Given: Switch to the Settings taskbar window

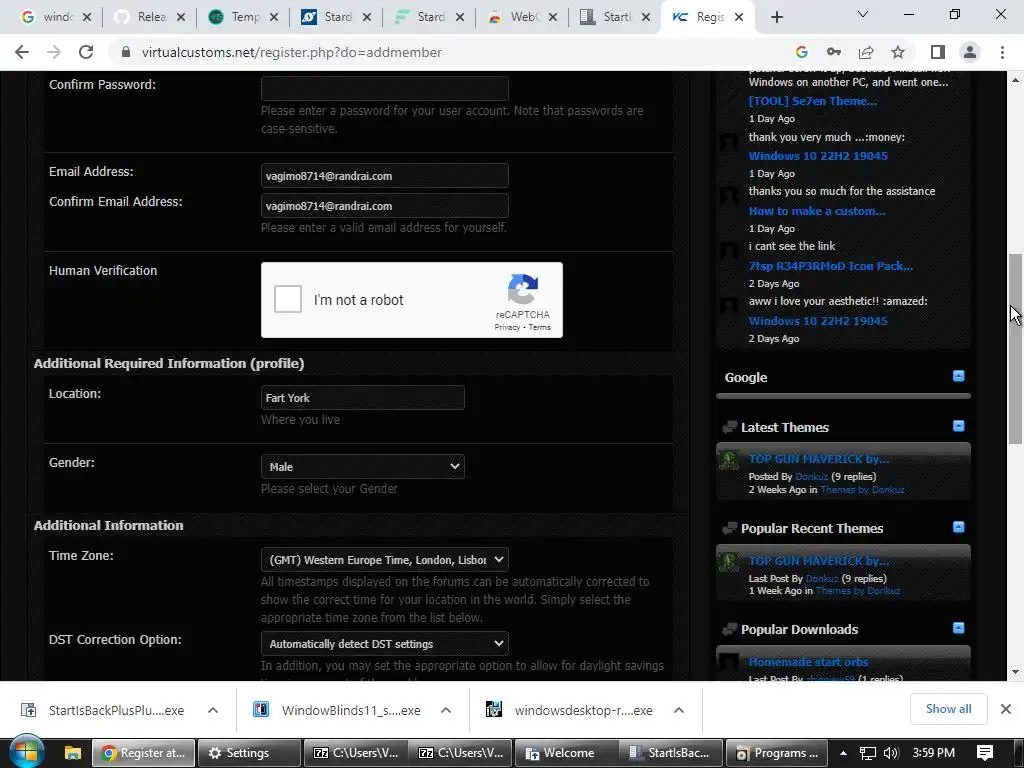Looking at the screenshot, I should [x=249, y=753].
